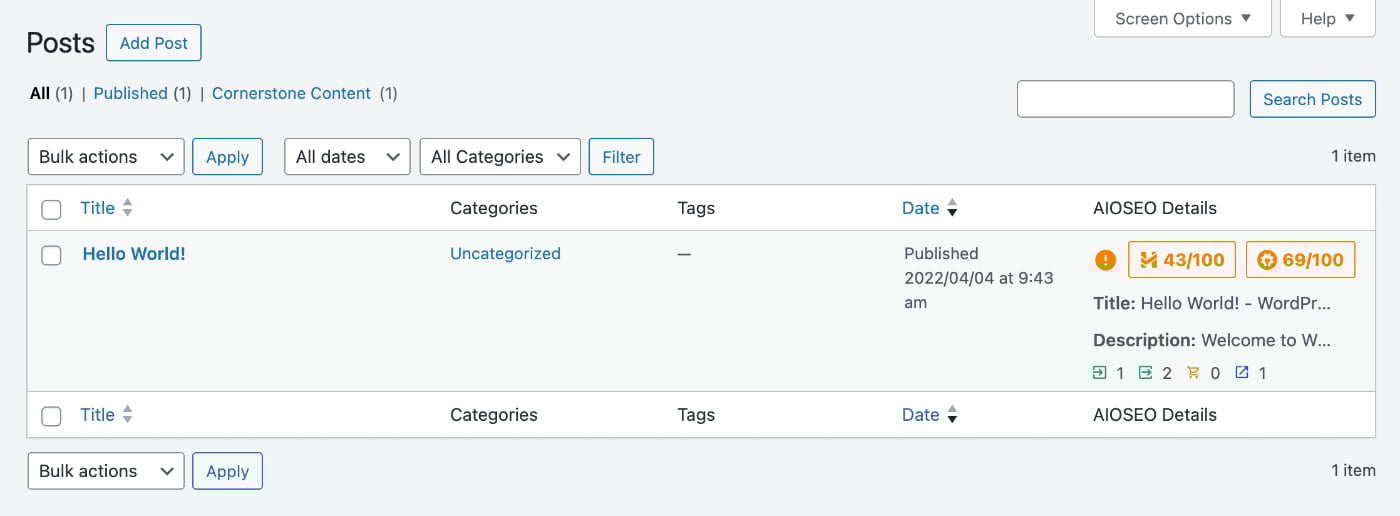Click AIOSEO Details label in footer row
1400x516 pixels.
click(1155, 415)
